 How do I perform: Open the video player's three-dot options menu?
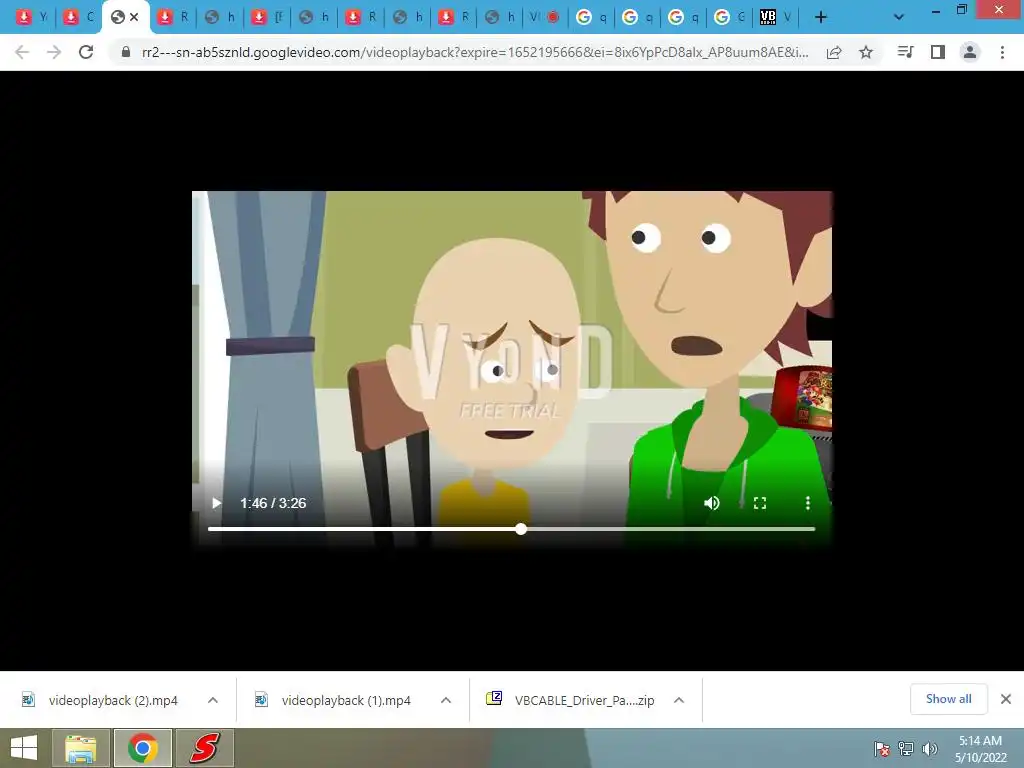tap(808, 503)
